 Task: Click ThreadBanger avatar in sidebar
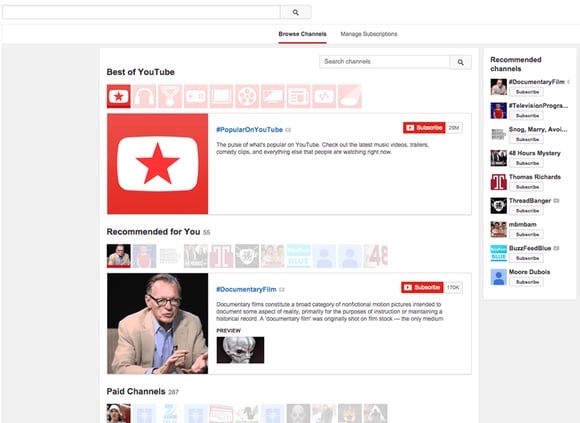499,206
